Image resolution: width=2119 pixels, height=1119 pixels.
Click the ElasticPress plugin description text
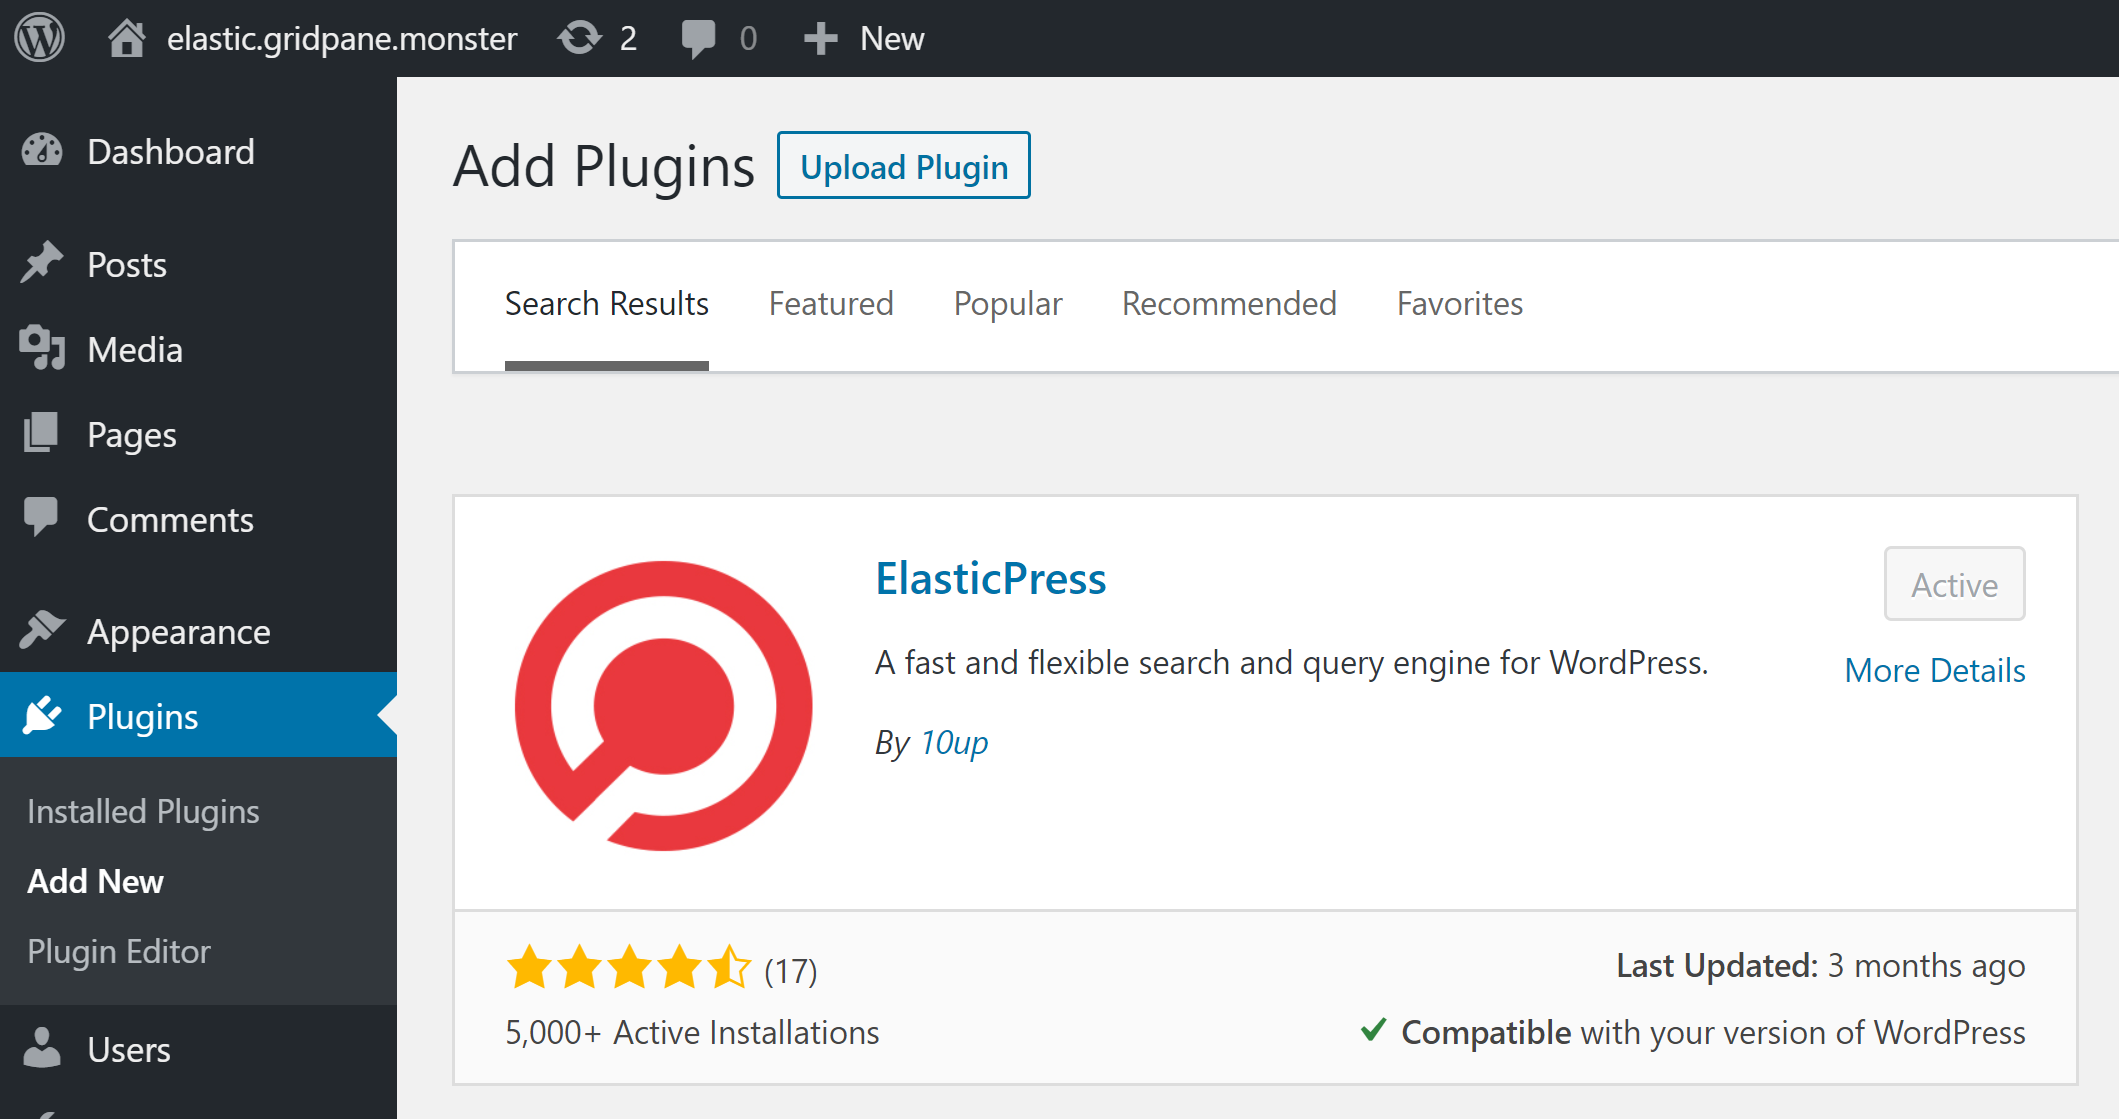pos(1292,662)
